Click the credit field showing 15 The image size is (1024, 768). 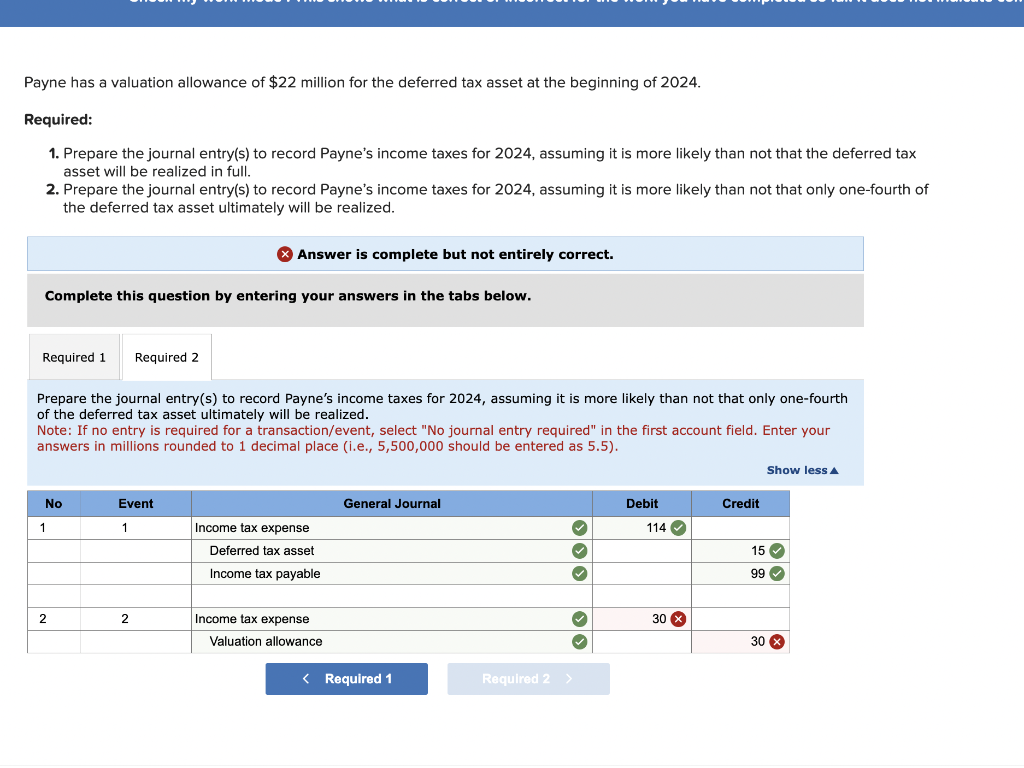(x=741, y=551)
